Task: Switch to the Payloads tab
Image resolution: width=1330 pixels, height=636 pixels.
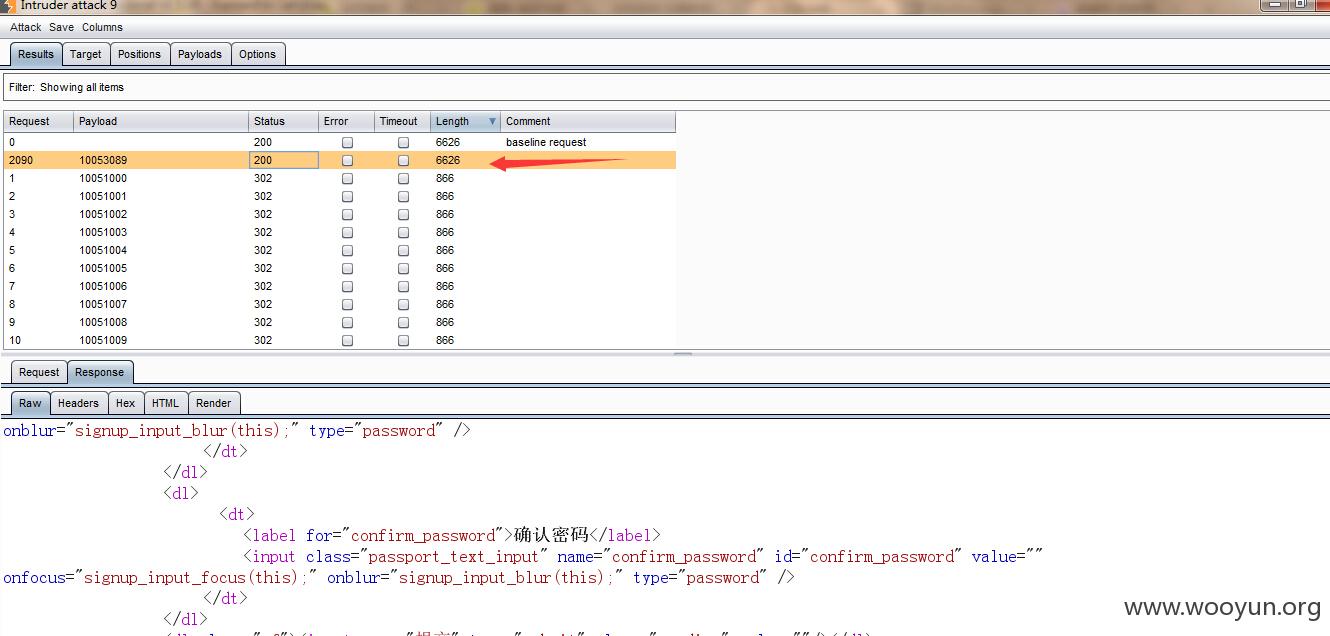Action: click(x=200, y=54)
